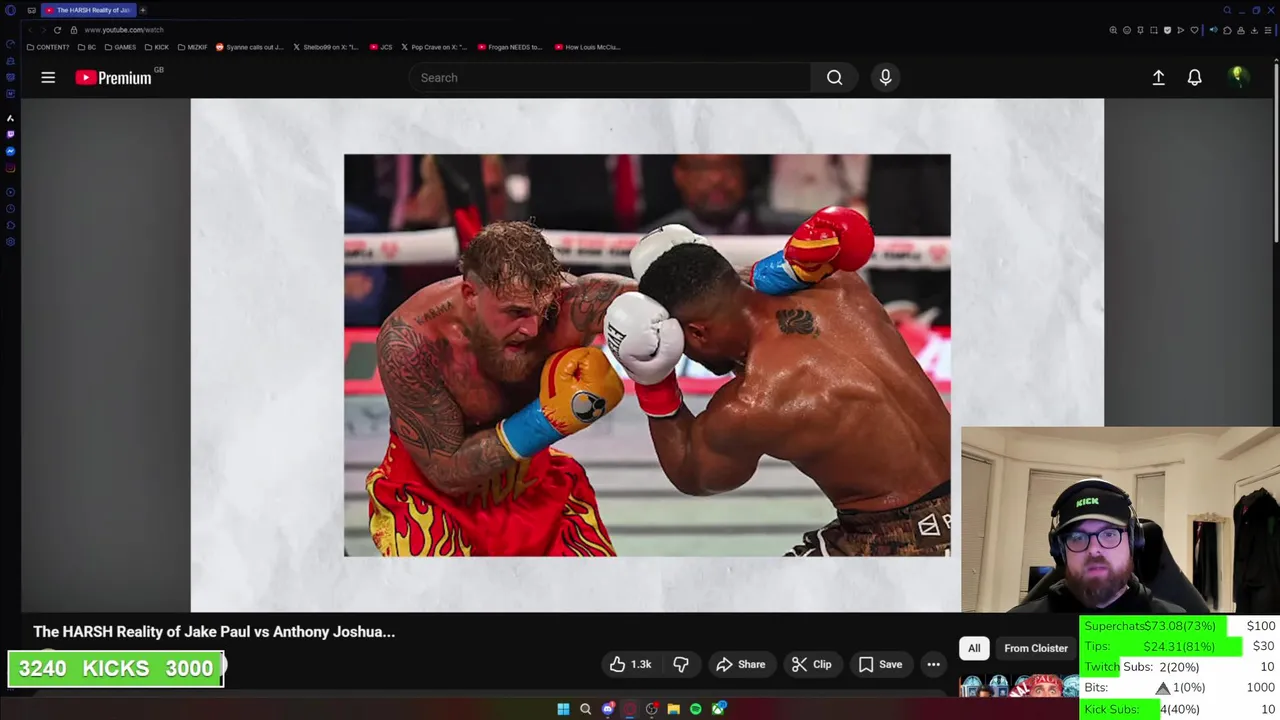Open browser downloads arrow icon
Image resolution: width=1280 pixels, height=720 pixels.
[x=1254, y=30]
